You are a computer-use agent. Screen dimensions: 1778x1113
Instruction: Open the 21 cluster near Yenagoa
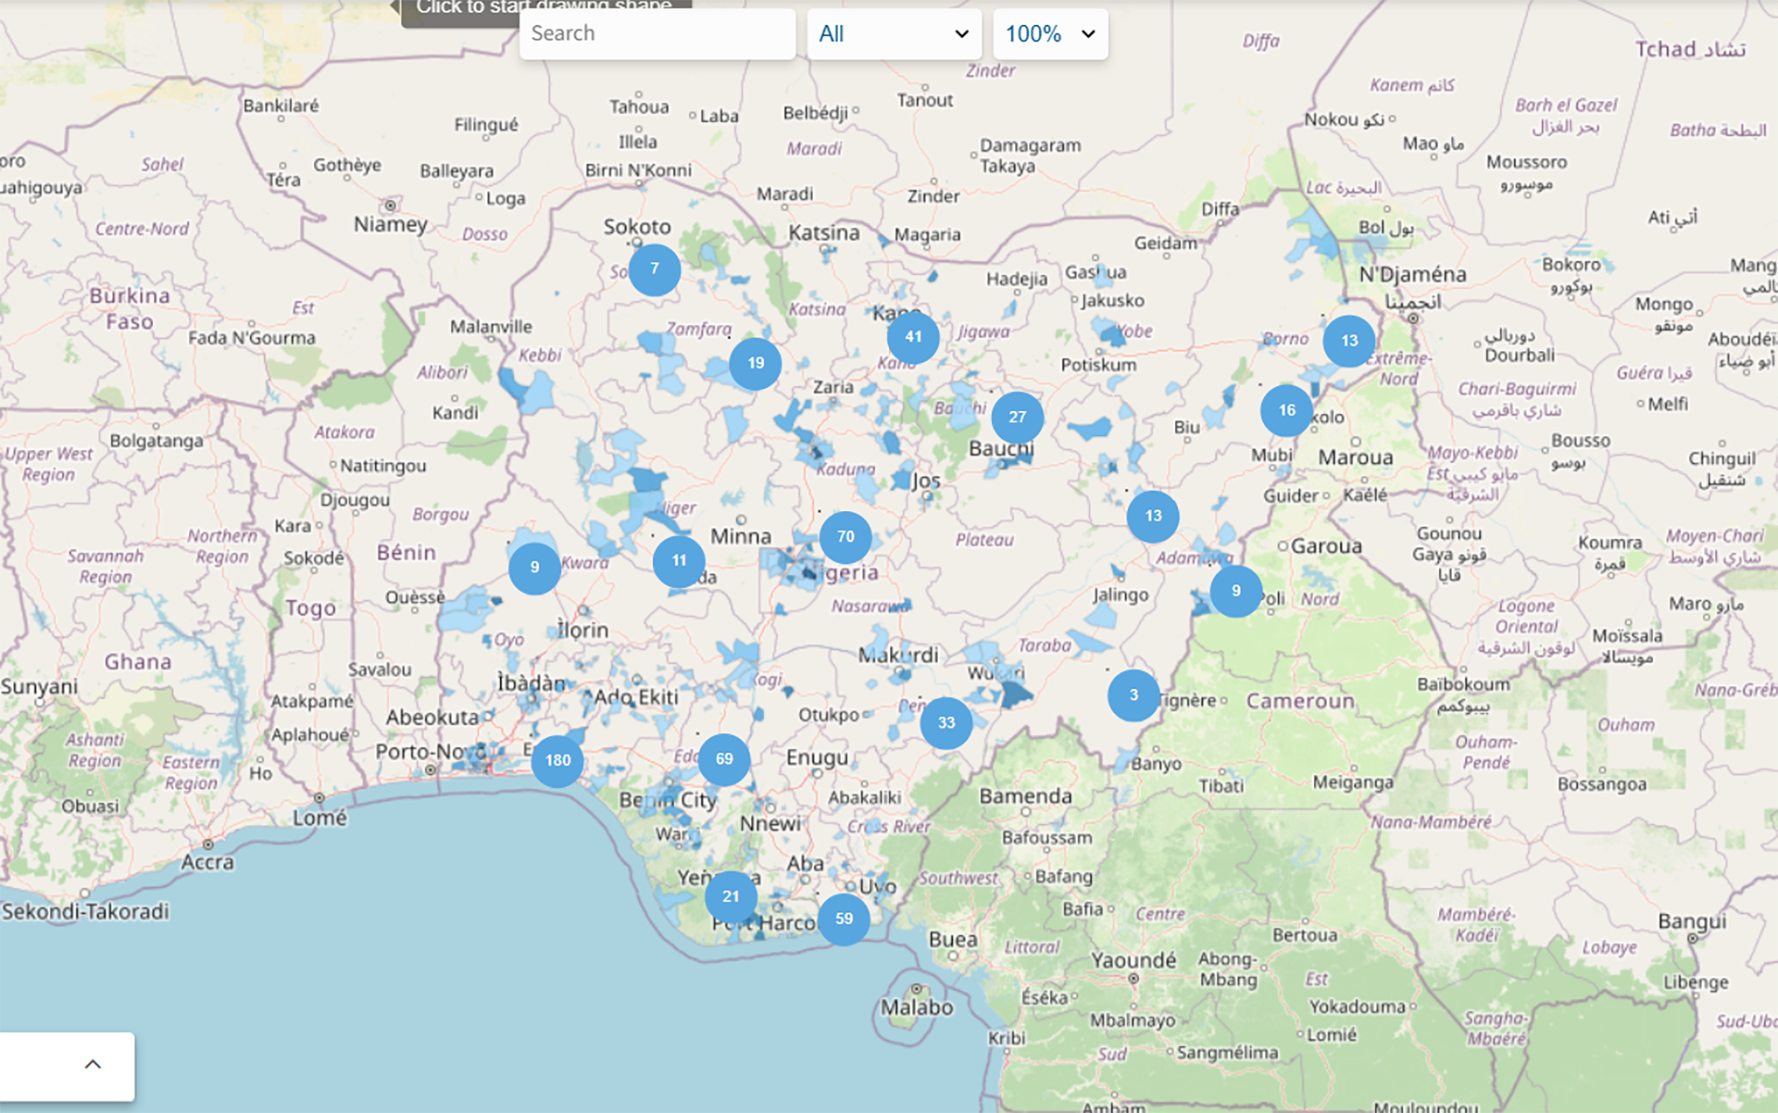pos(731,897)
